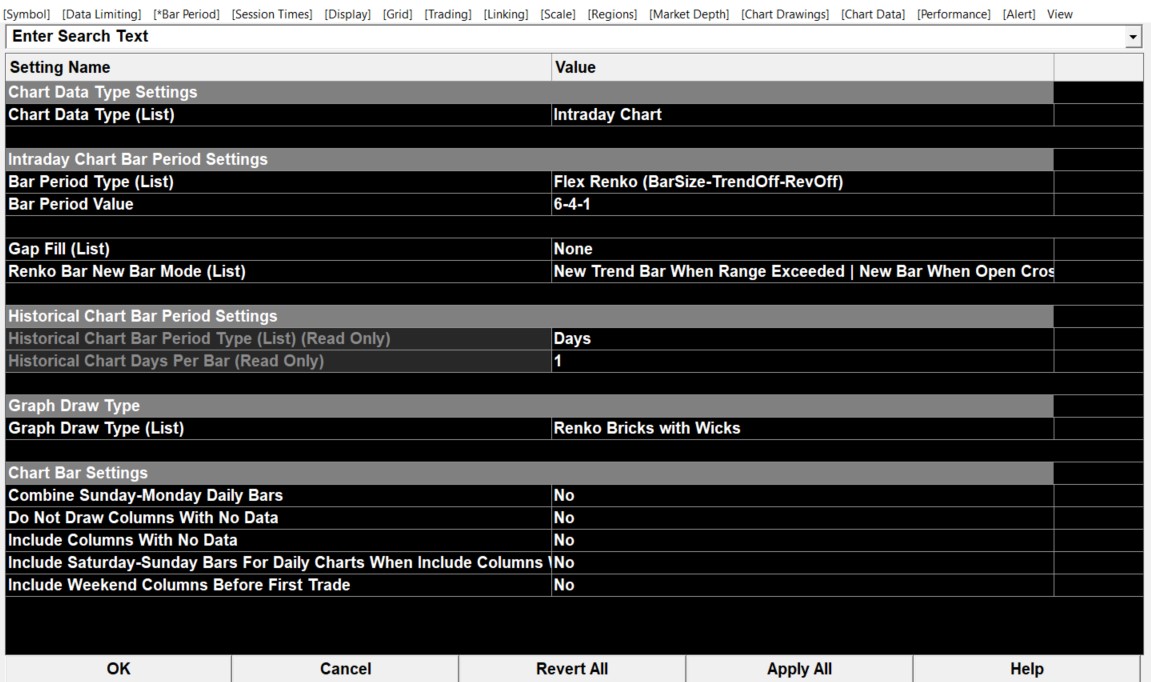
Task: Click the Setting Name column header
Action: pos(278,68)
